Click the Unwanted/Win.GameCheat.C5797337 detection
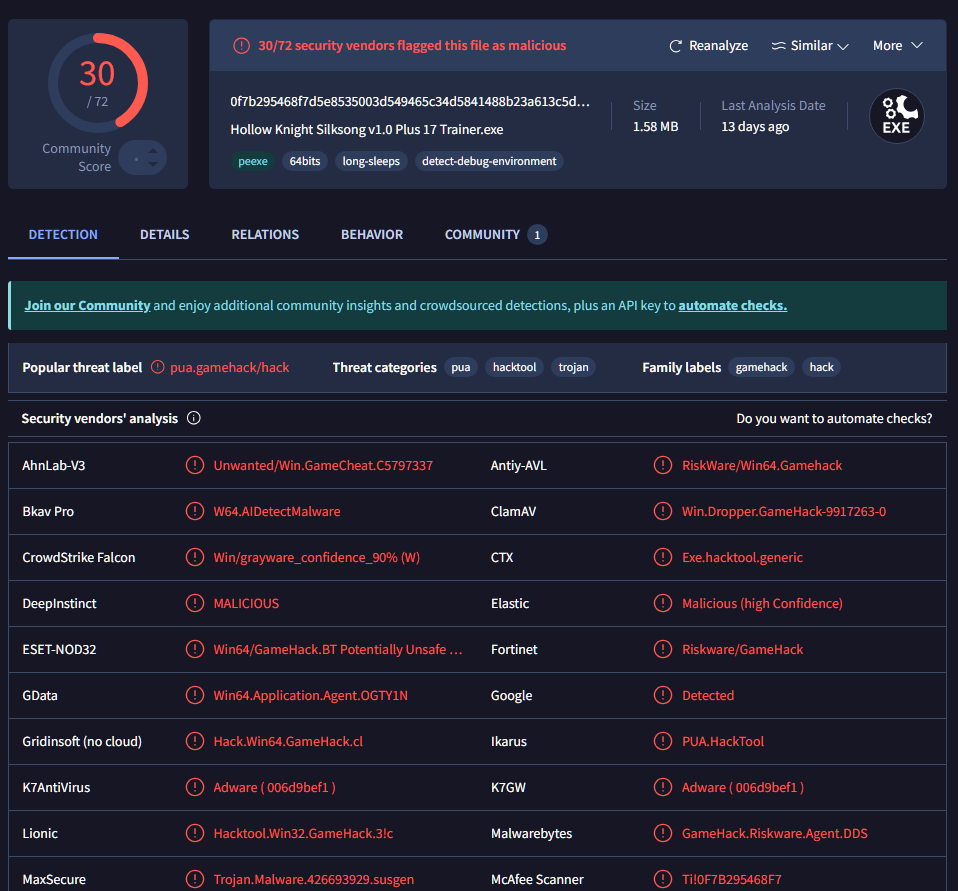This screenshot has width=958, height=891. 323,466
